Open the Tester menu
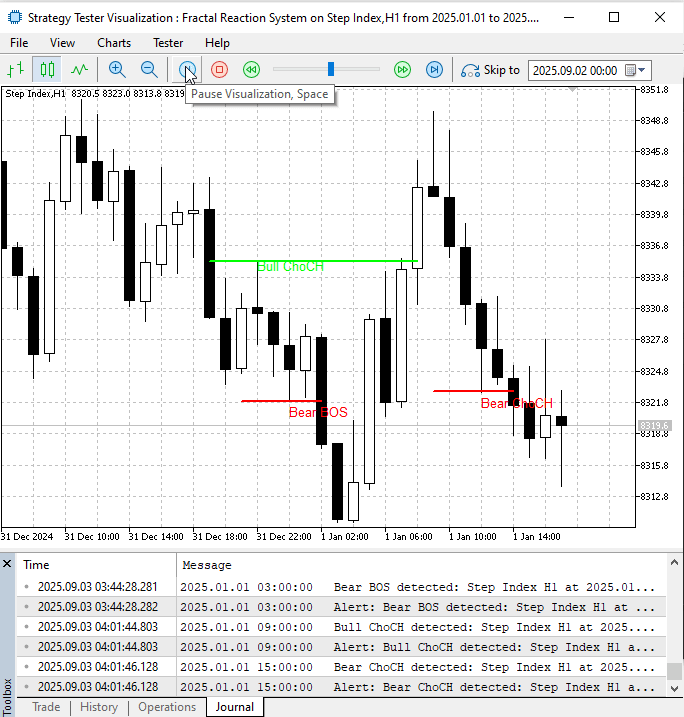This screenshot has width=684, height=717. 168,43
